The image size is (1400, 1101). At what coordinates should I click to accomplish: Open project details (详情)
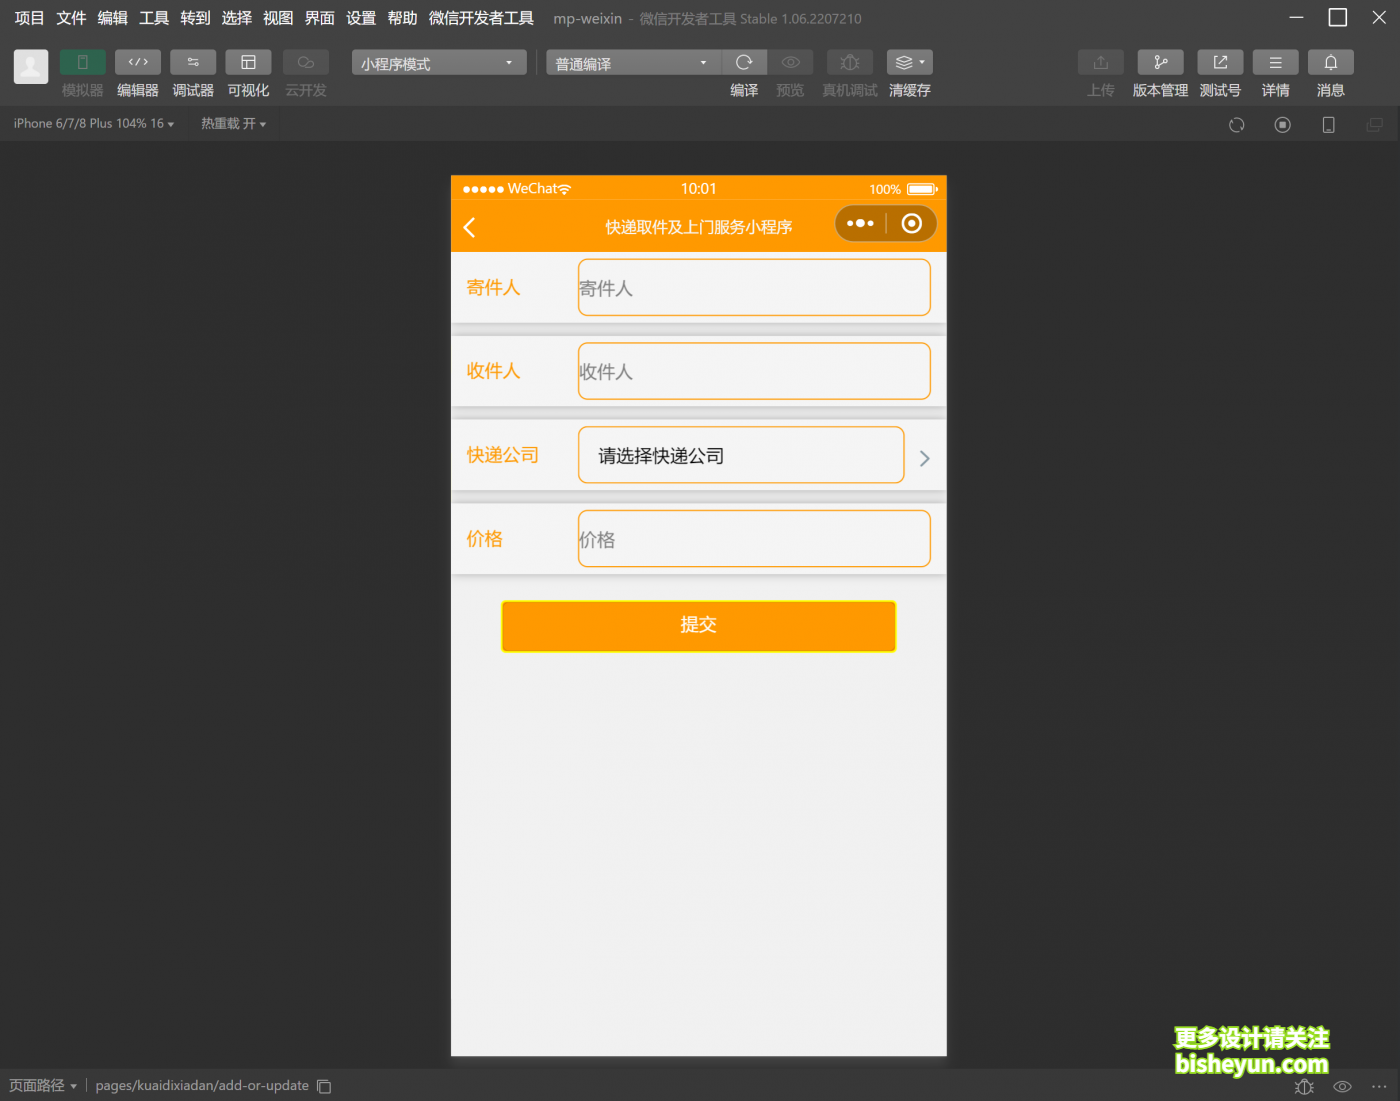pos(1275,62)
